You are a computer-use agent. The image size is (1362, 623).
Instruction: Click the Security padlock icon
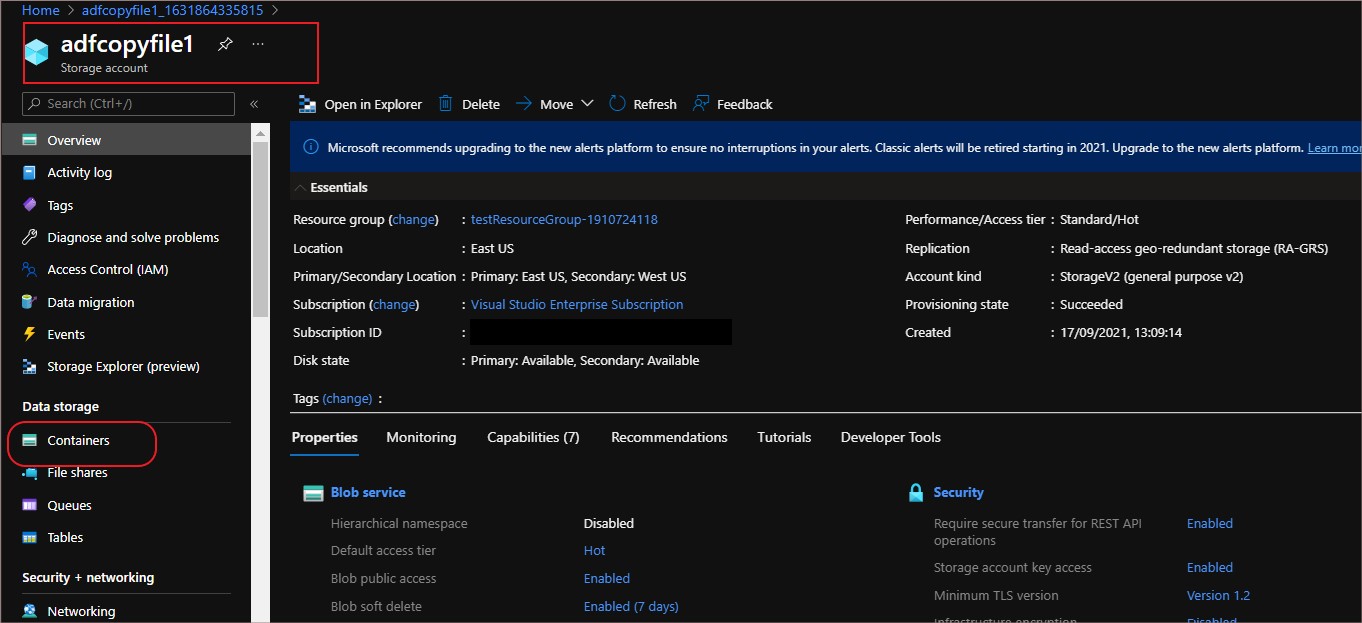click(915, 492)
